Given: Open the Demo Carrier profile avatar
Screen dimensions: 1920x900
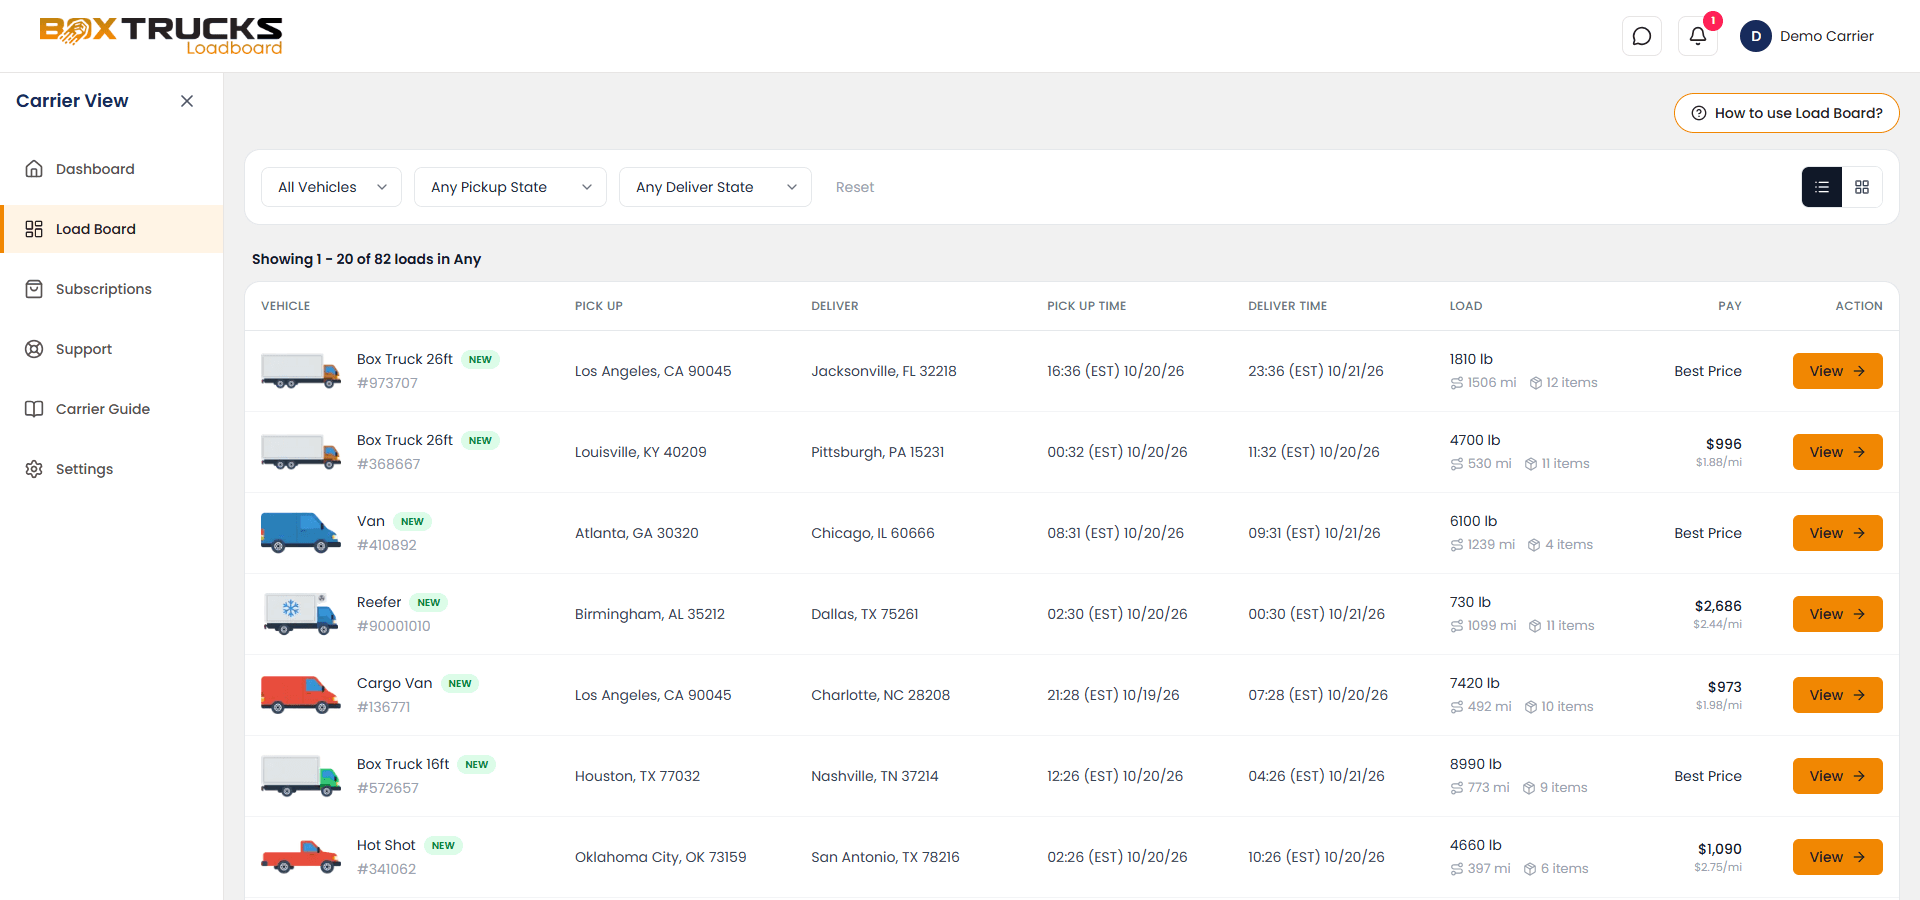Looking at the screenshot, I should (1756, 36).
